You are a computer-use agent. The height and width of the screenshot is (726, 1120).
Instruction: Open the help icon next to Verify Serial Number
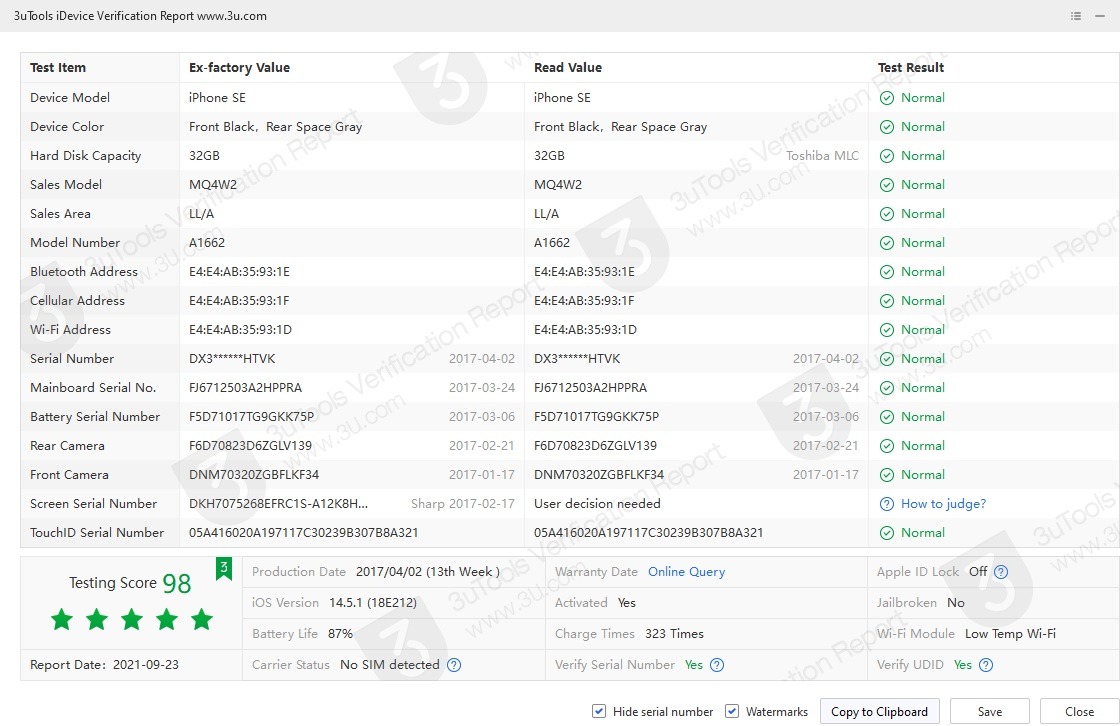click(x=716, y=665)
